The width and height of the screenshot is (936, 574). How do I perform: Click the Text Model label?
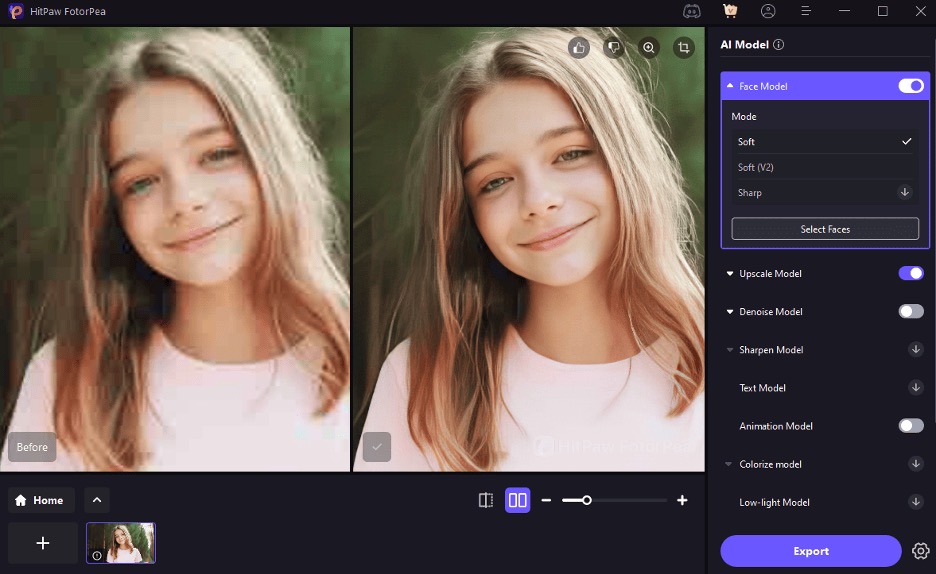762,388
